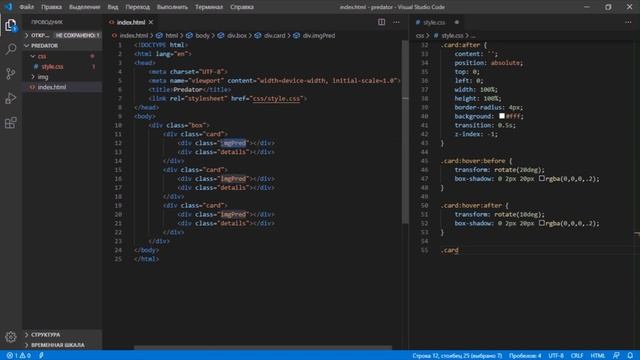Open the Справка menu
This screenshot has height=360, width=640.
242,7
